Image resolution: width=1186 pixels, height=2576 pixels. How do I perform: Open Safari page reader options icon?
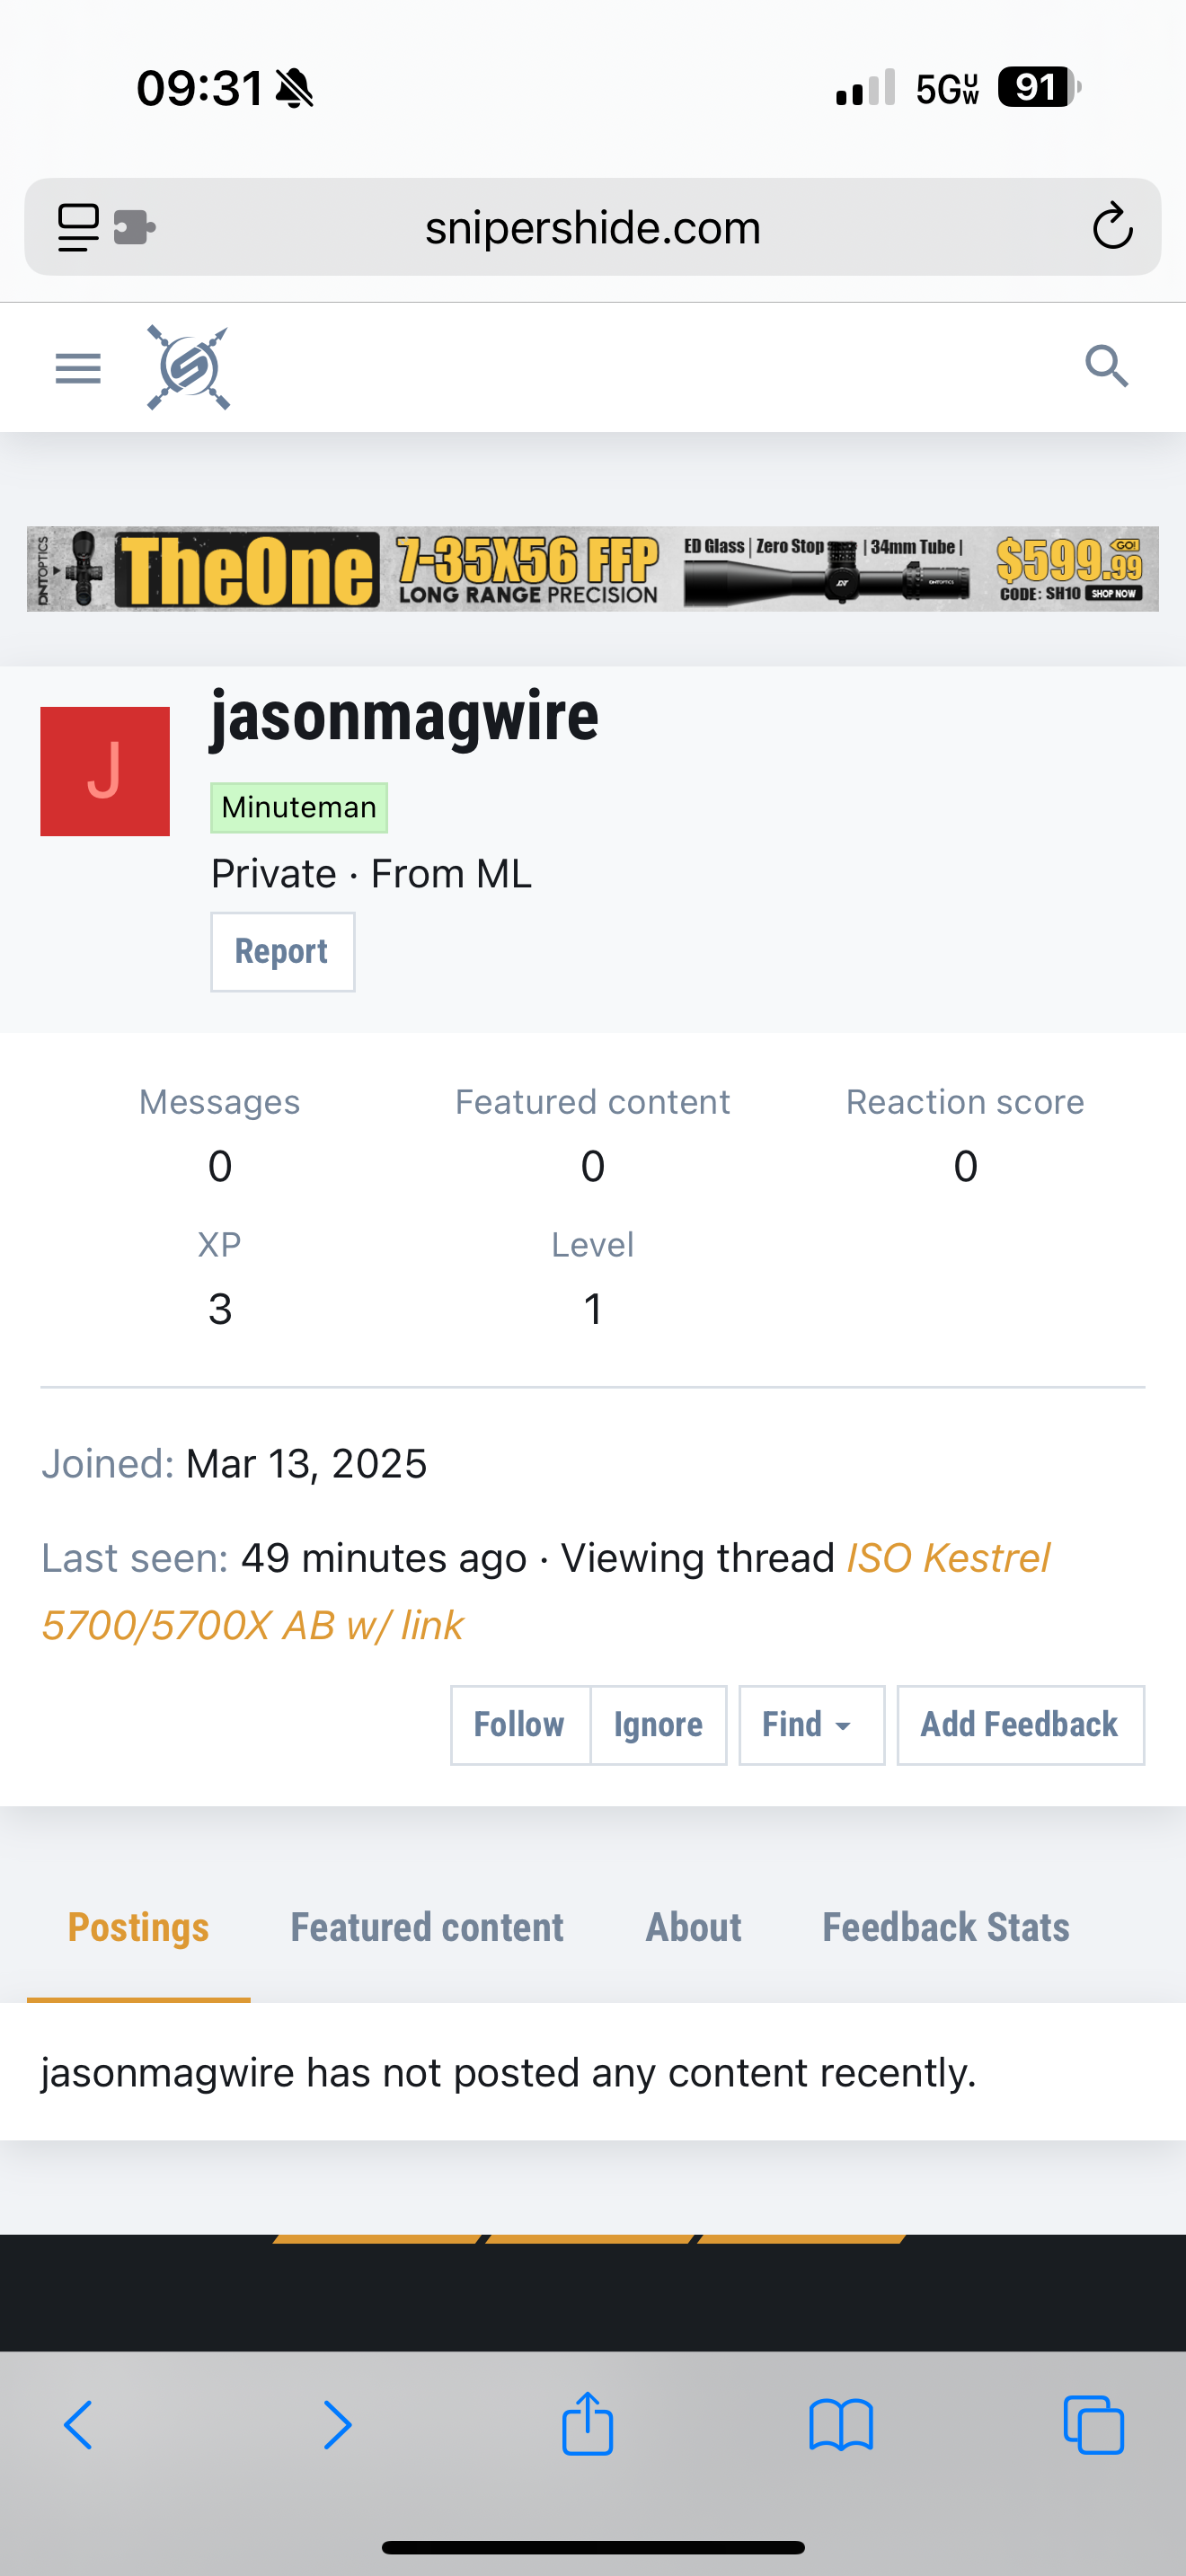pos(78,227)
